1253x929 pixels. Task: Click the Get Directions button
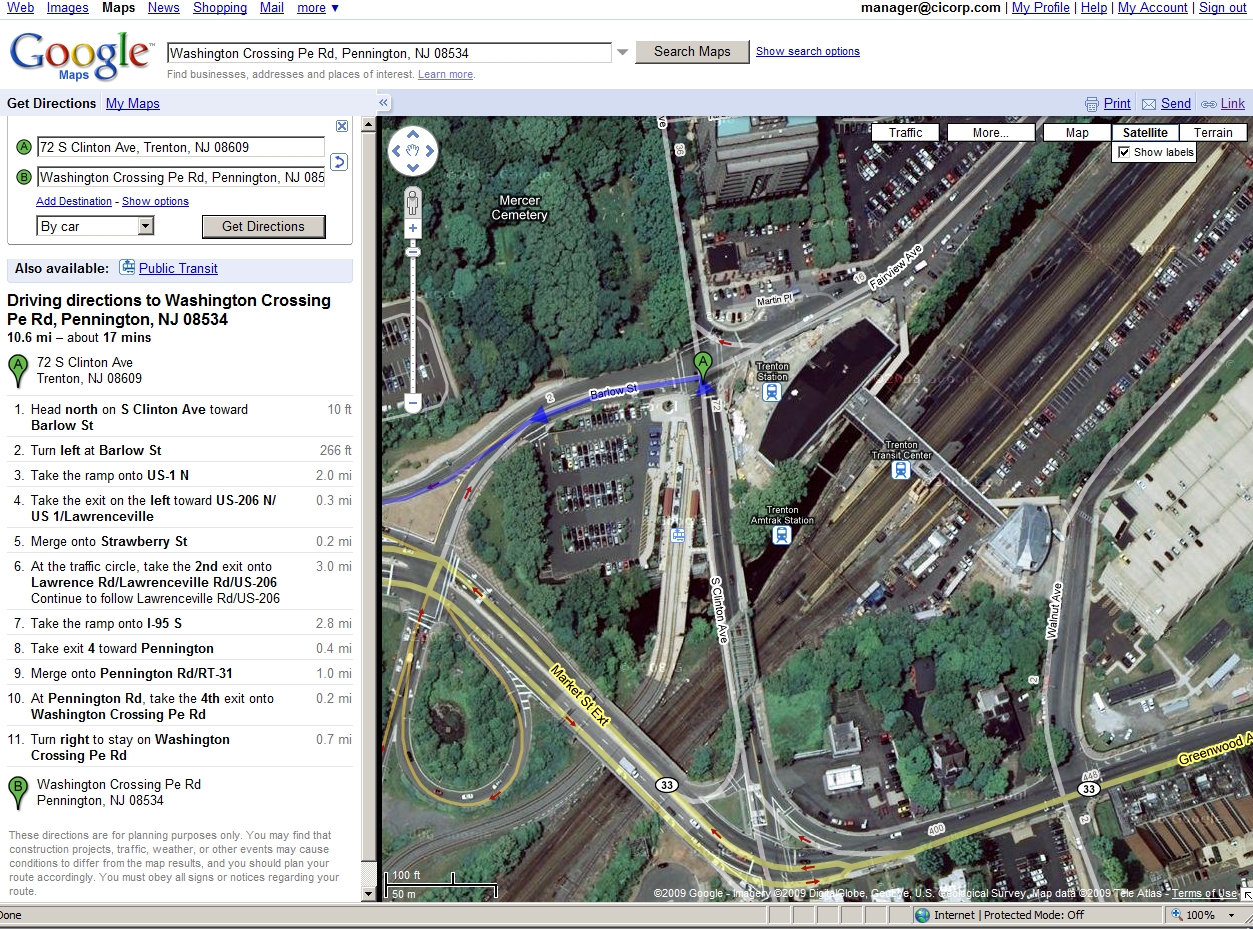tap(263, 226)
